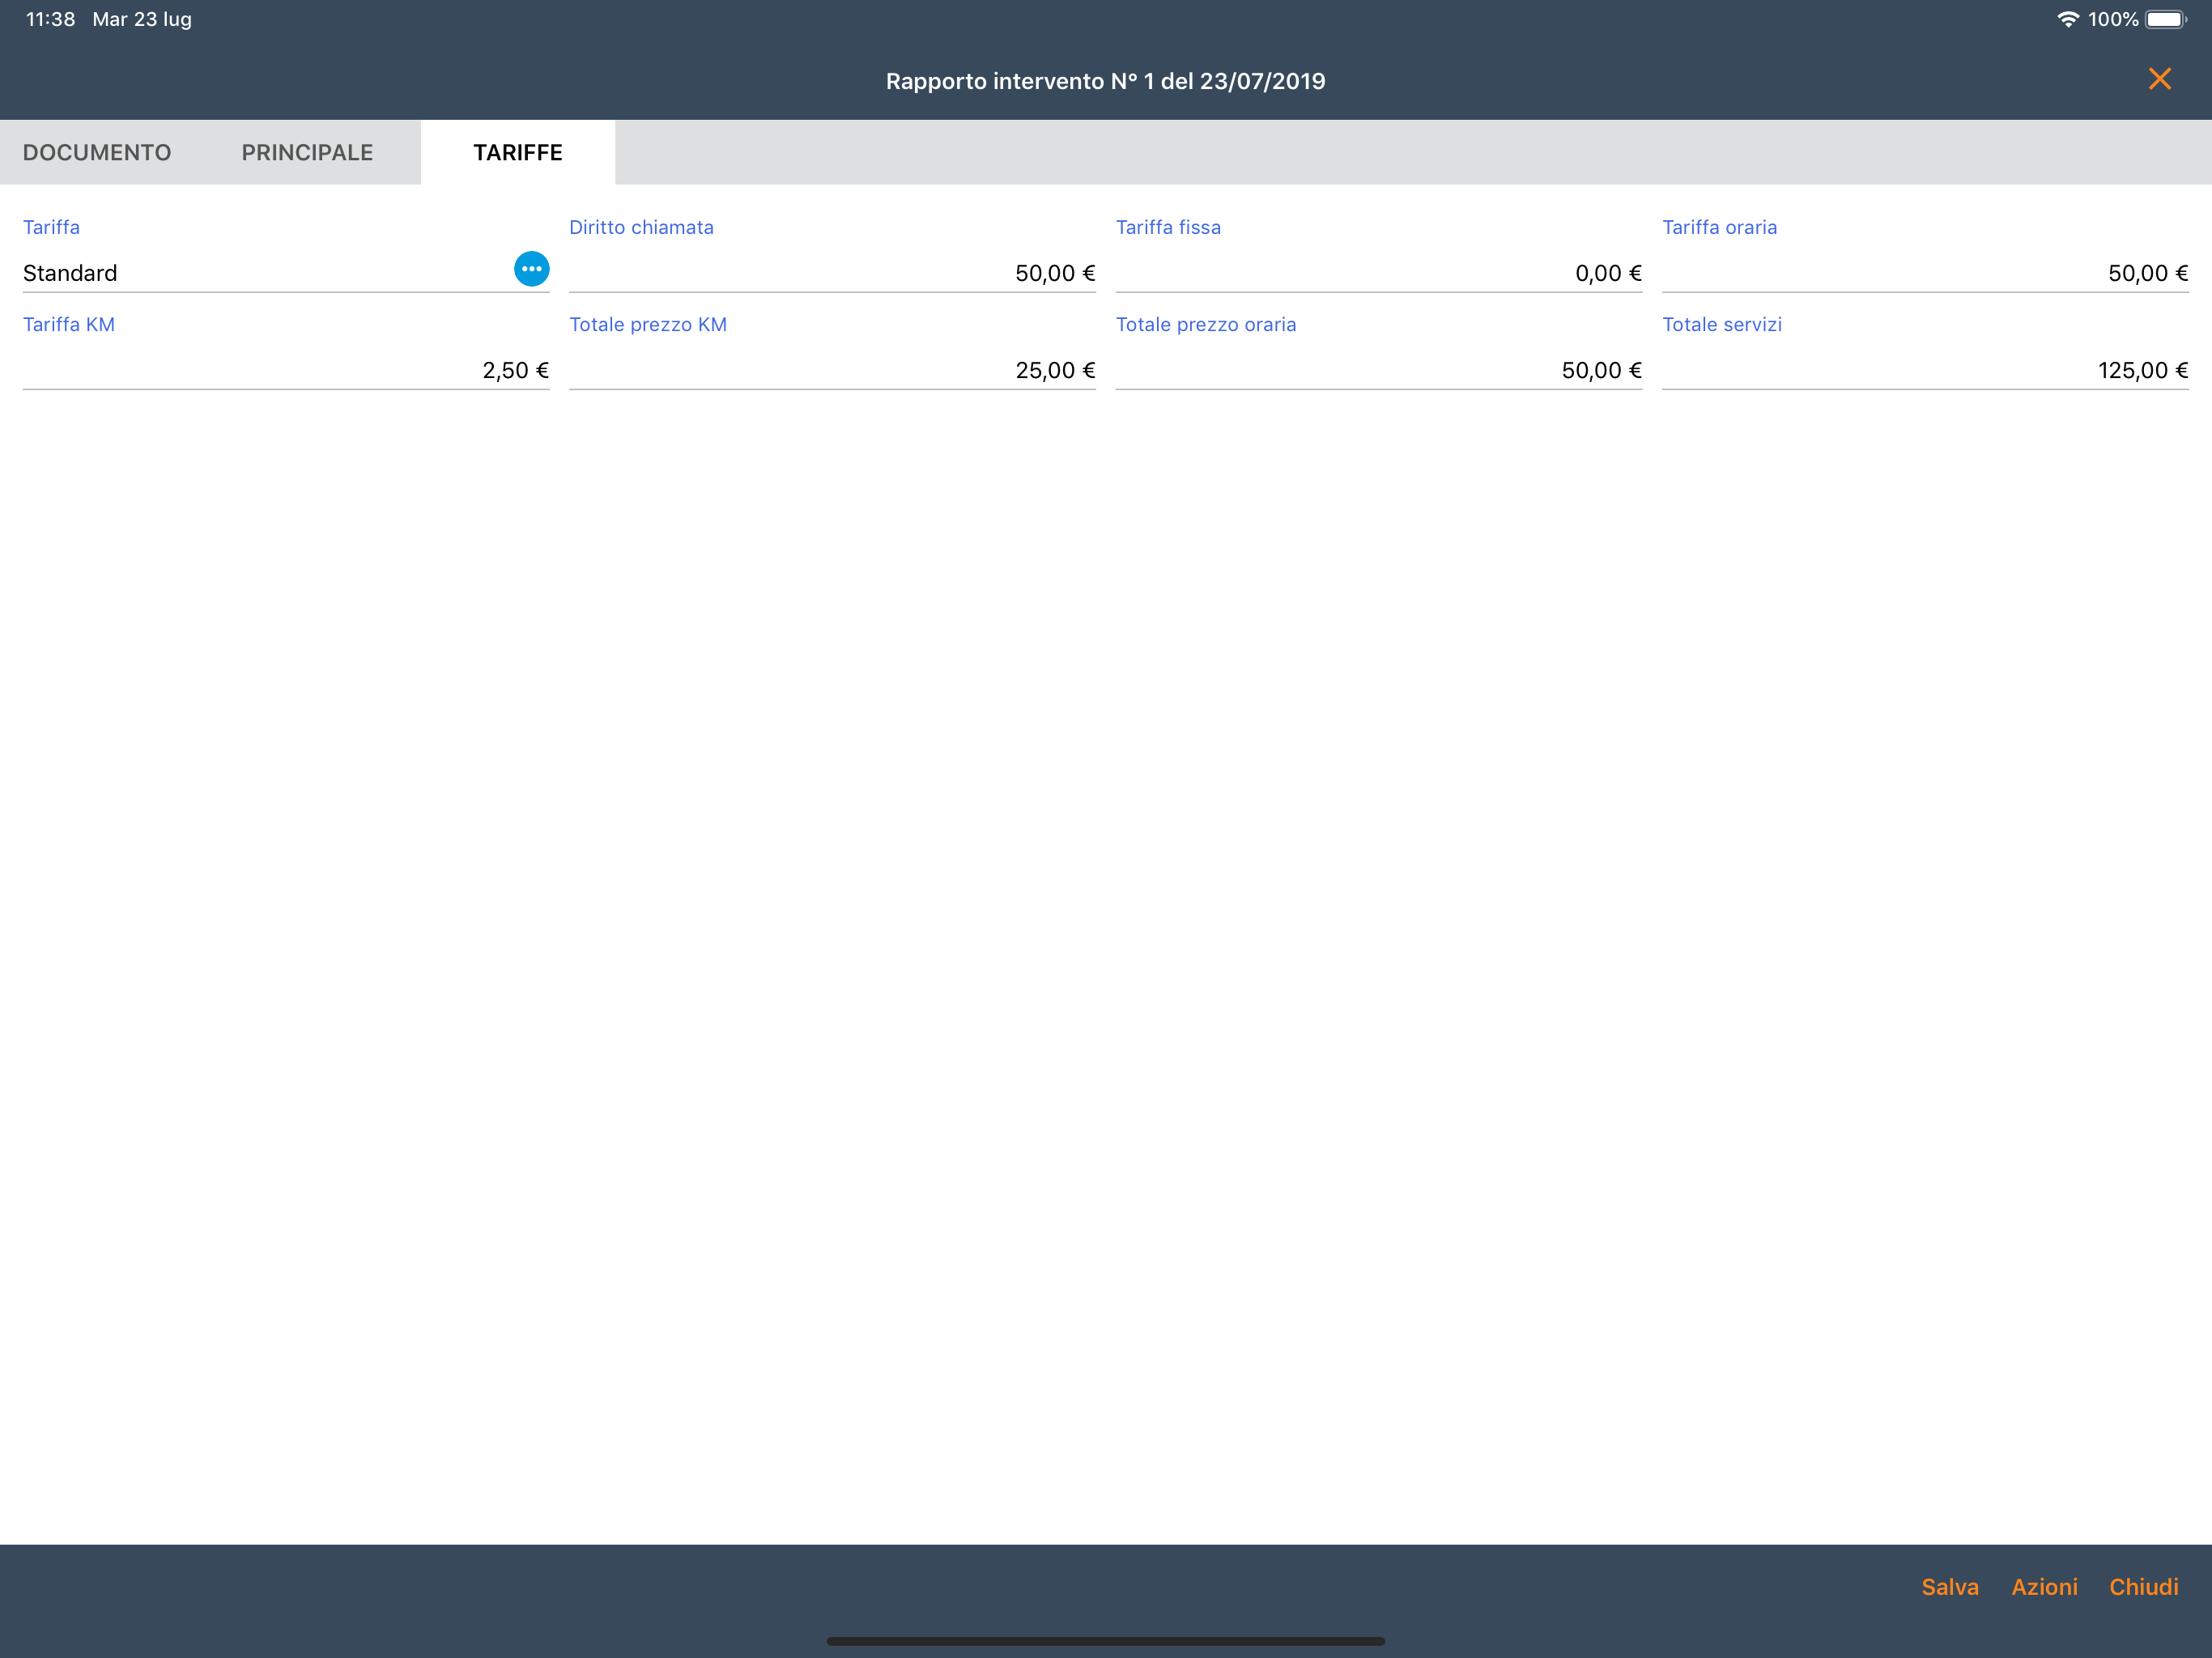Click the Totale prezzo oraria field

click(1378, 370)
